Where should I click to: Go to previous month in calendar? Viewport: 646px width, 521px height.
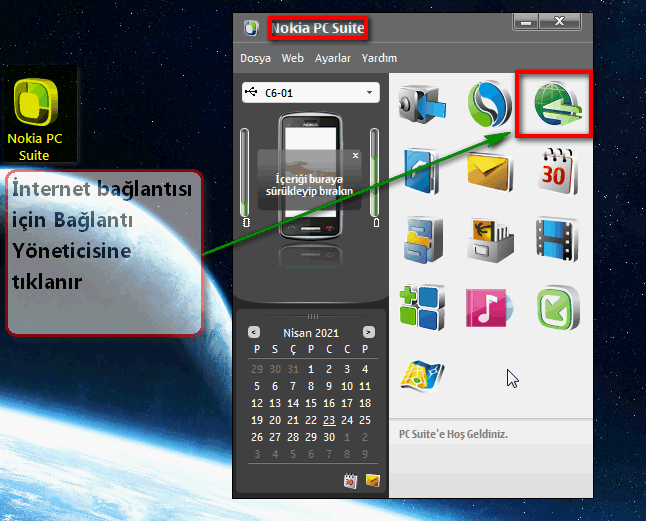click(x=254, y=332)
